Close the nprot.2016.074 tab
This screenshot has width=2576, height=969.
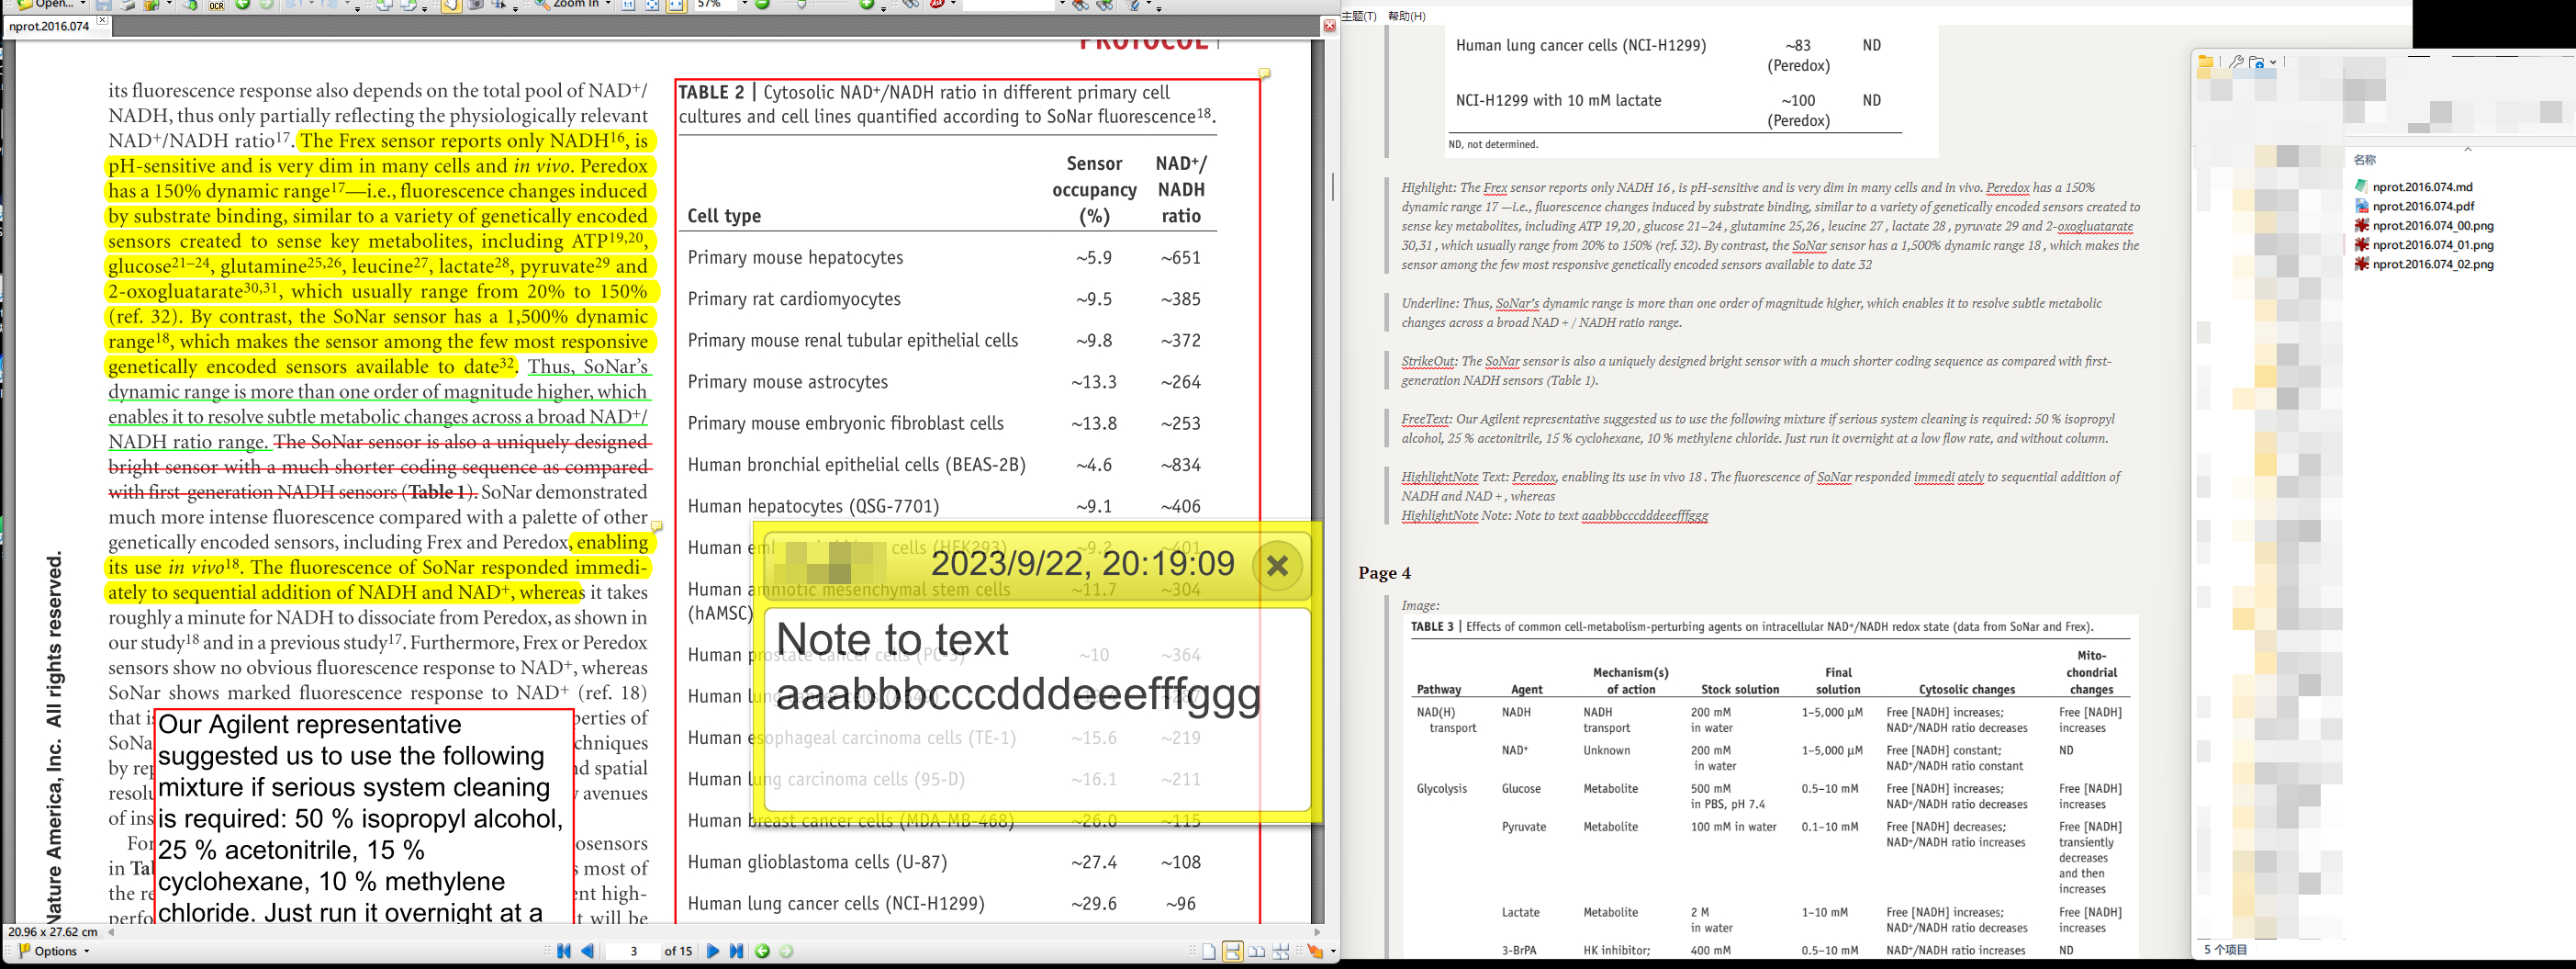[x=102, y=20]
